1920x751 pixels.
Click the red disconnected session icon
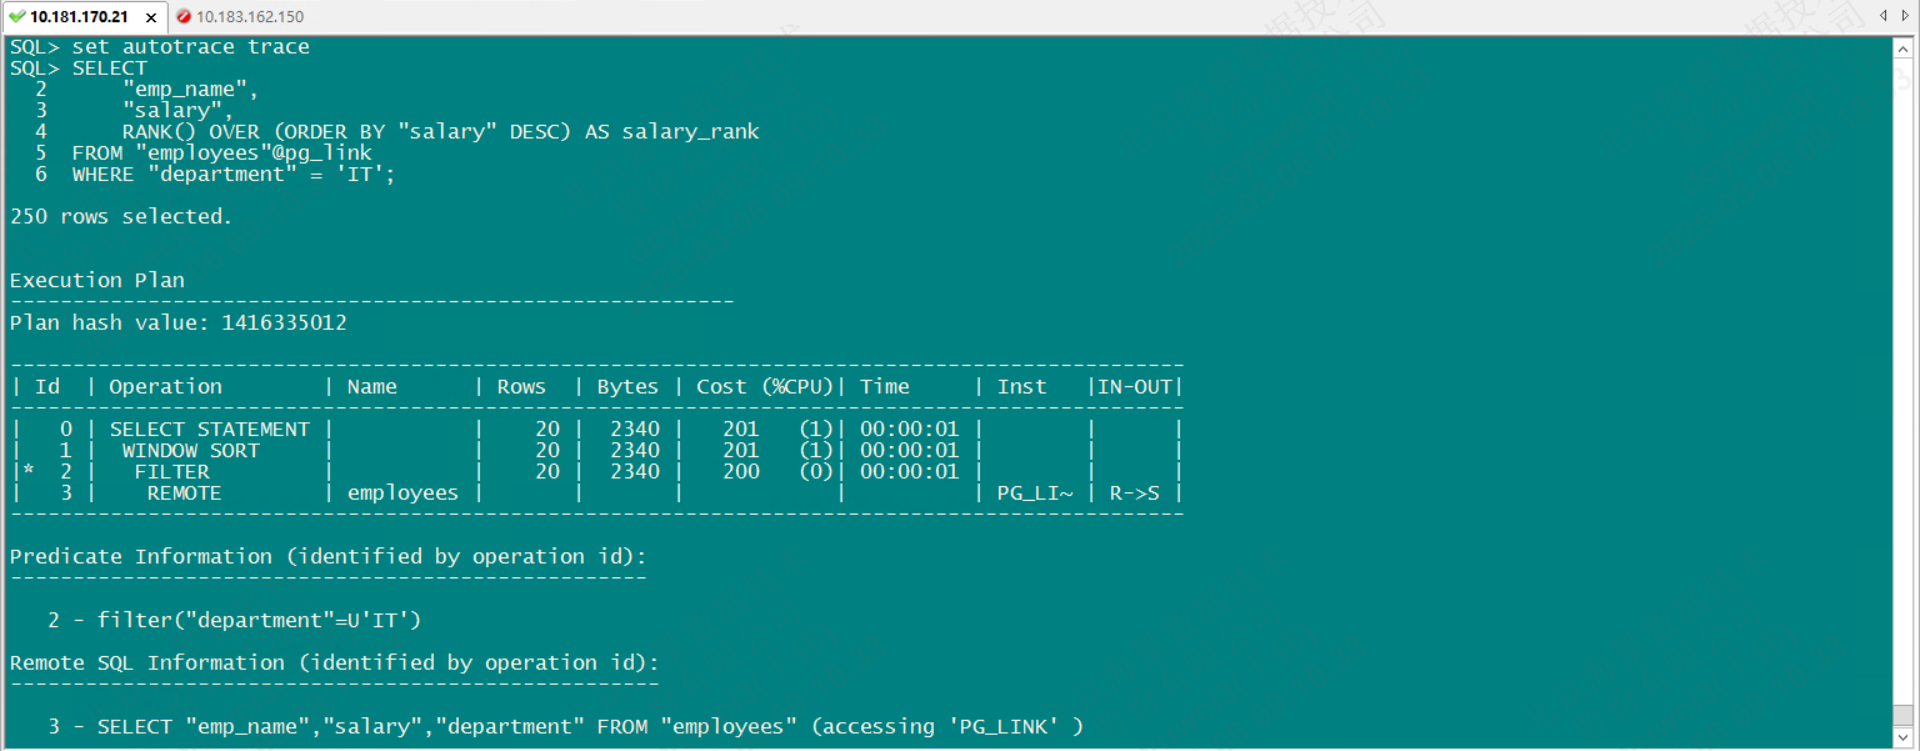[x=184, y=16]
